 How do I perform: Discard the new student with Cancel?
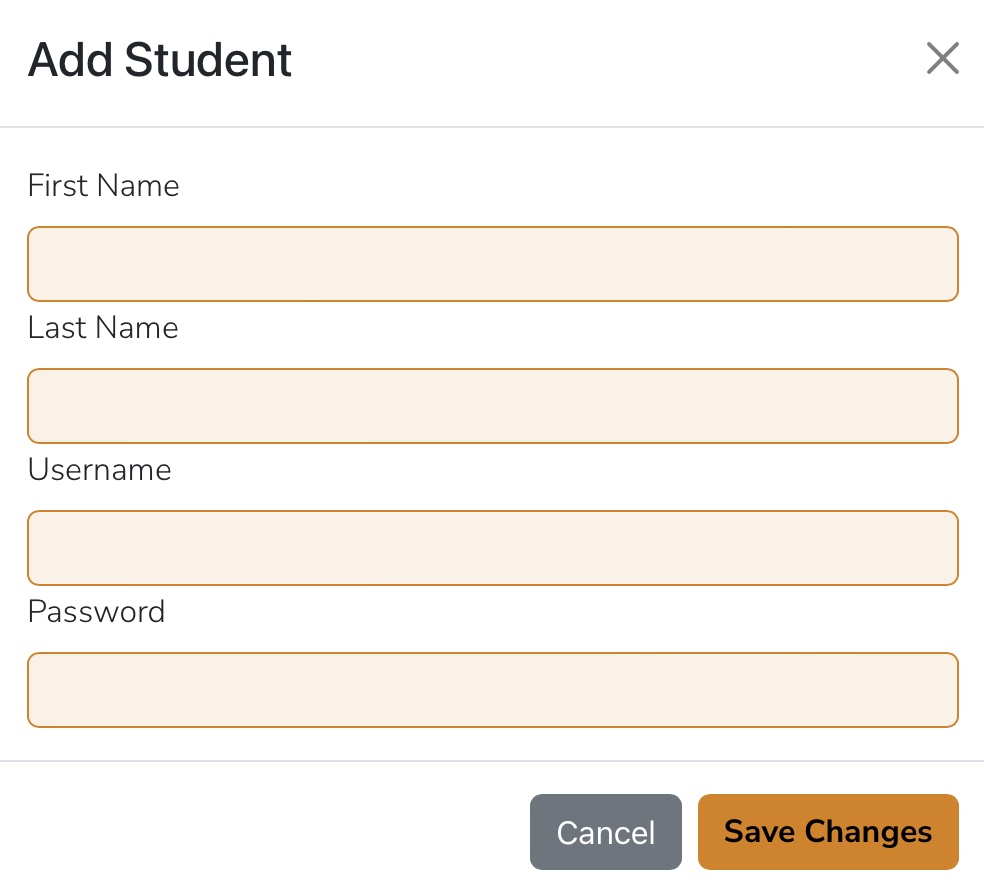[x=606, y=832]
